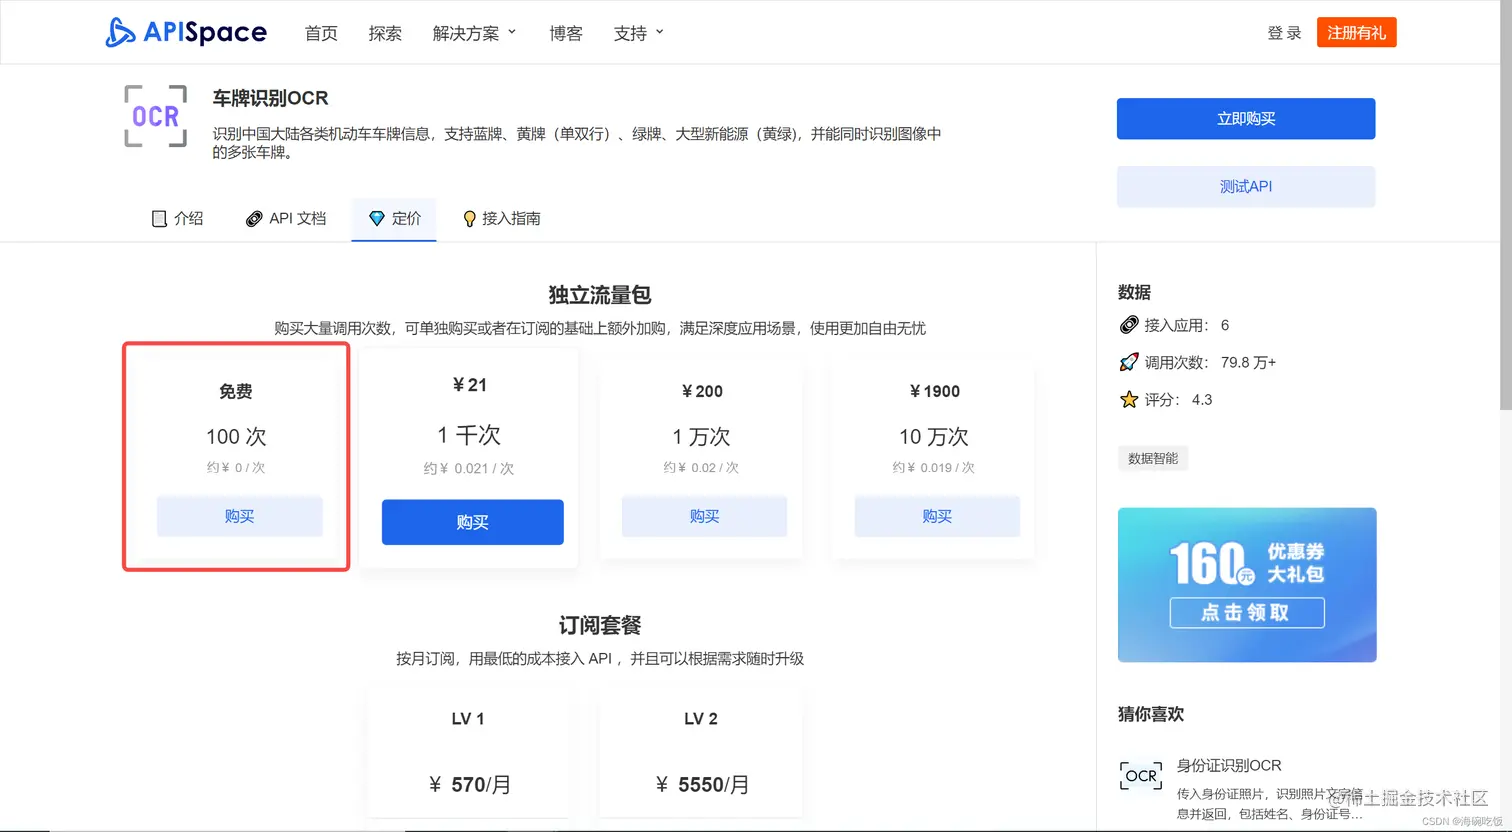This screenshot has height=832, width=1512.
Task: Click the document icon next to 介绍
Action: pos(160,218)
